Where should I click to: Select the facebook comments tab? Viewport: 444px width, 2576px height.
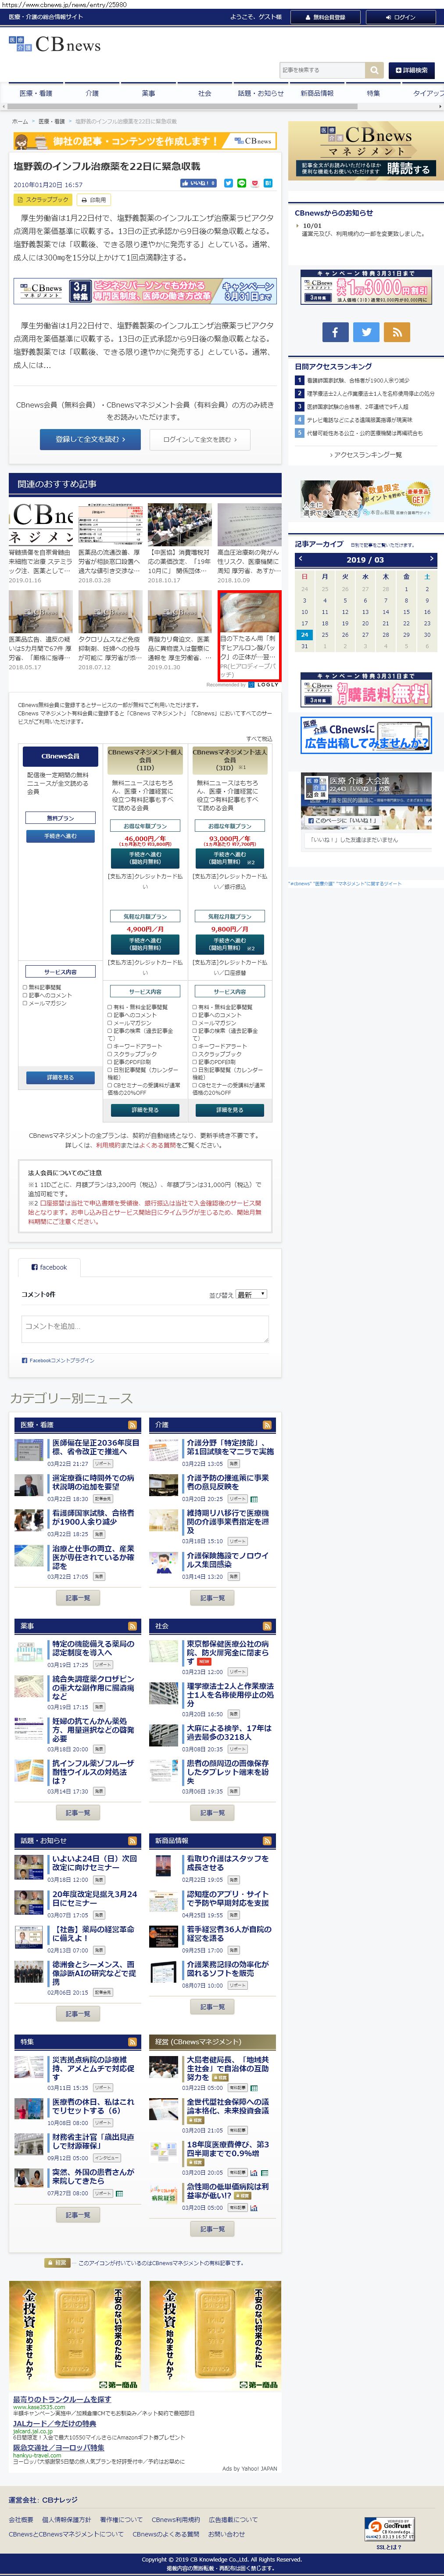click(49, 1267)
